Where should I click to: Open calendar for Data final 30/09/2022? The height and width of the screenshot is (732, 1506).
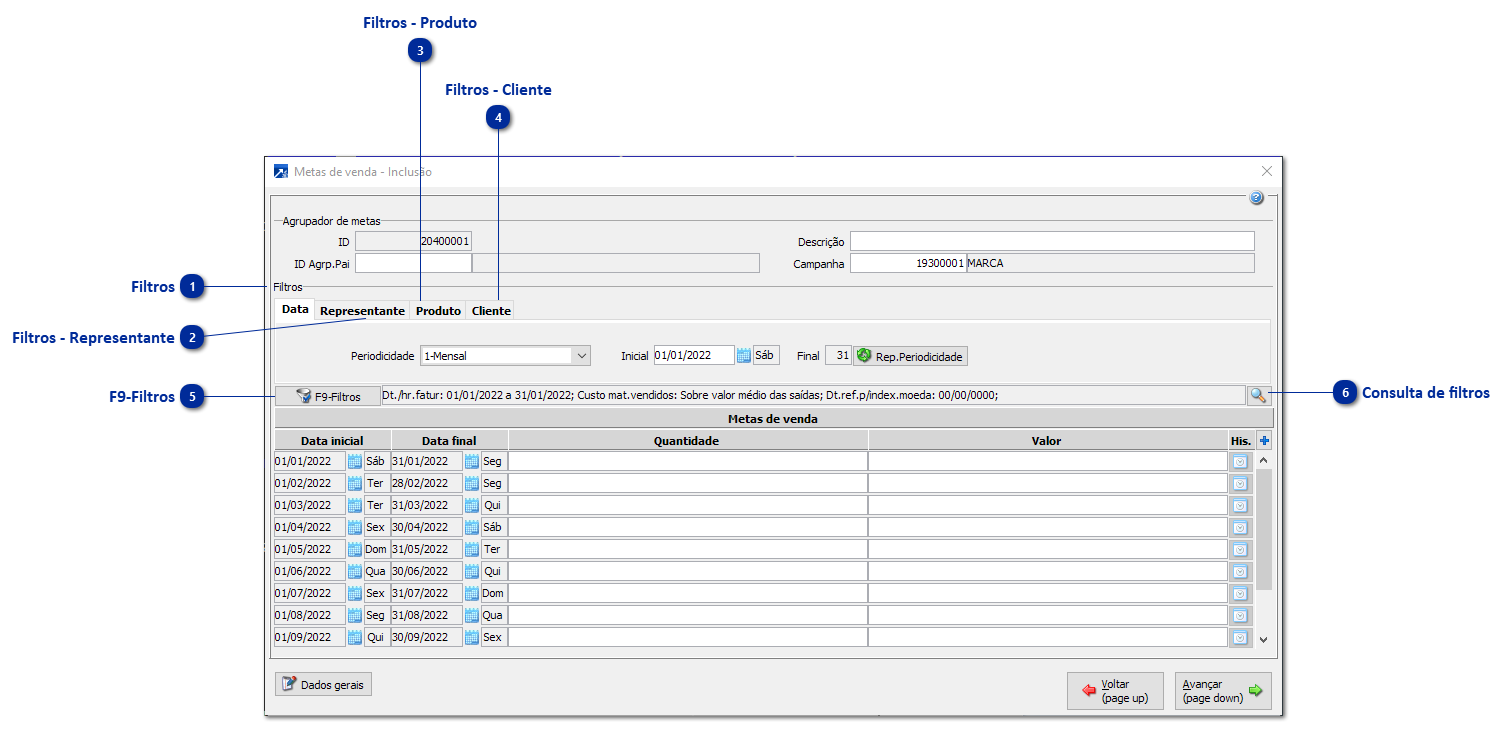472,637
